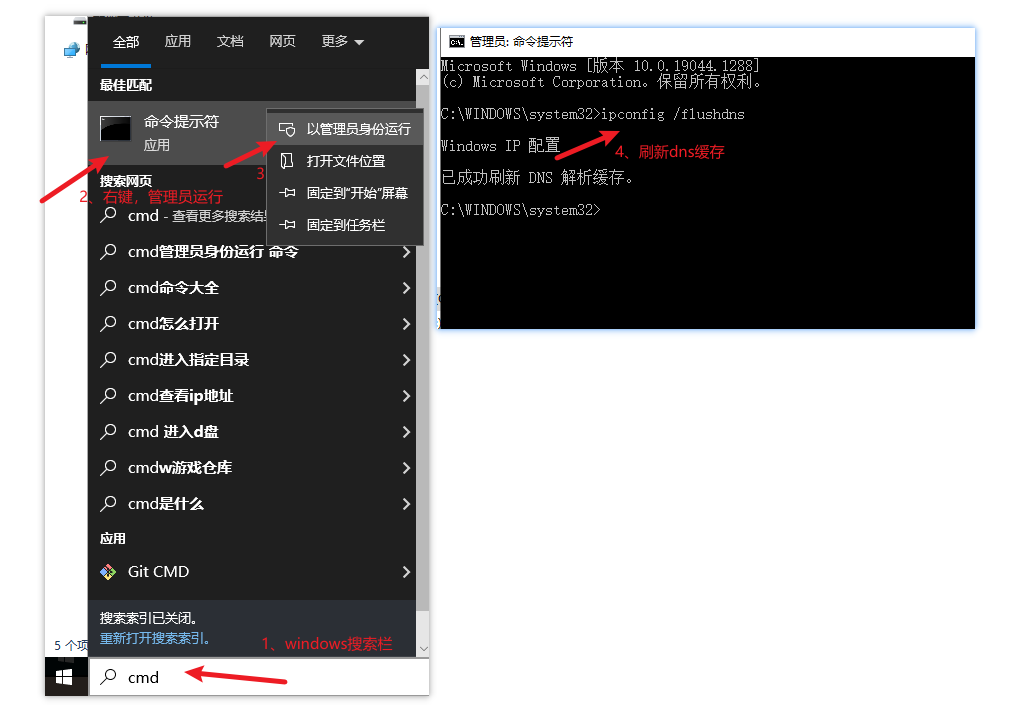This screenshot has height=705, width=1032.
Task: Click the 搜索索引已关闭 notice text
Action: pos(148,618)
